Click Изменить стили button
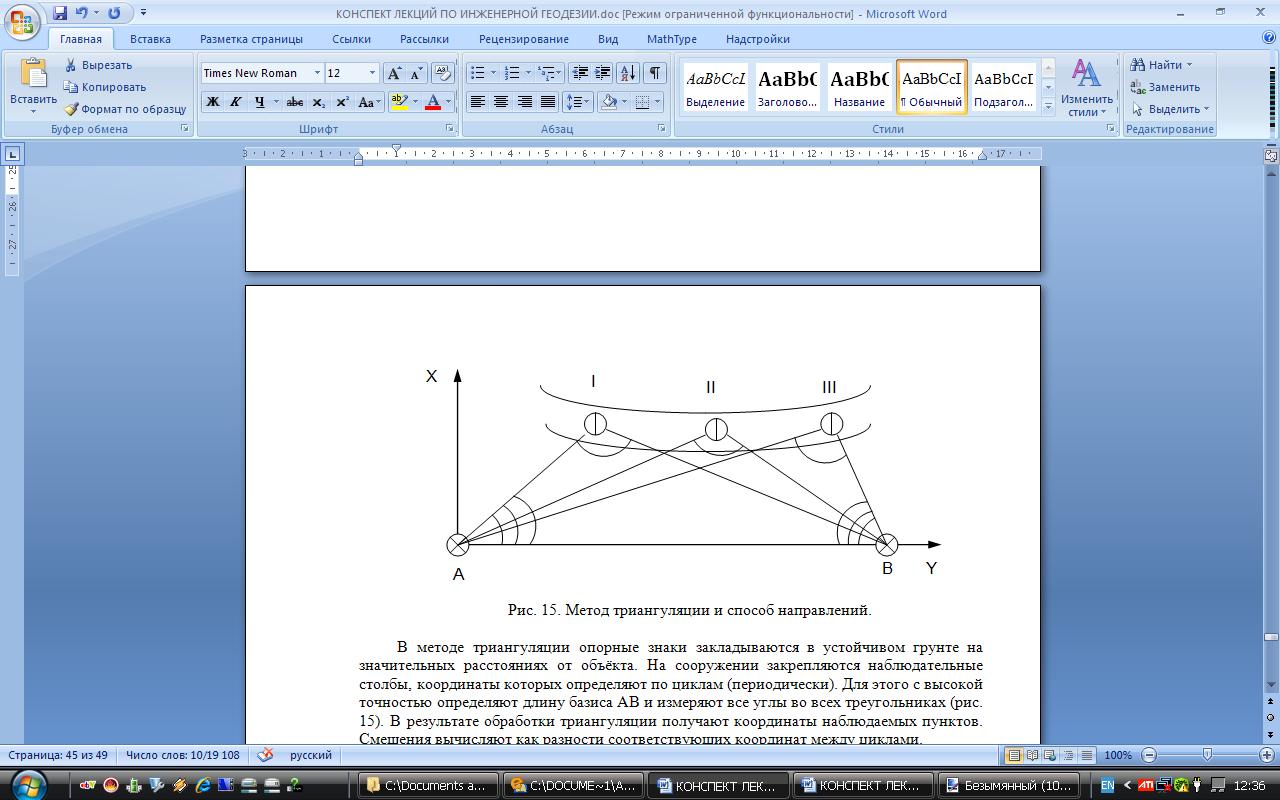 (x=1087, y=87)
